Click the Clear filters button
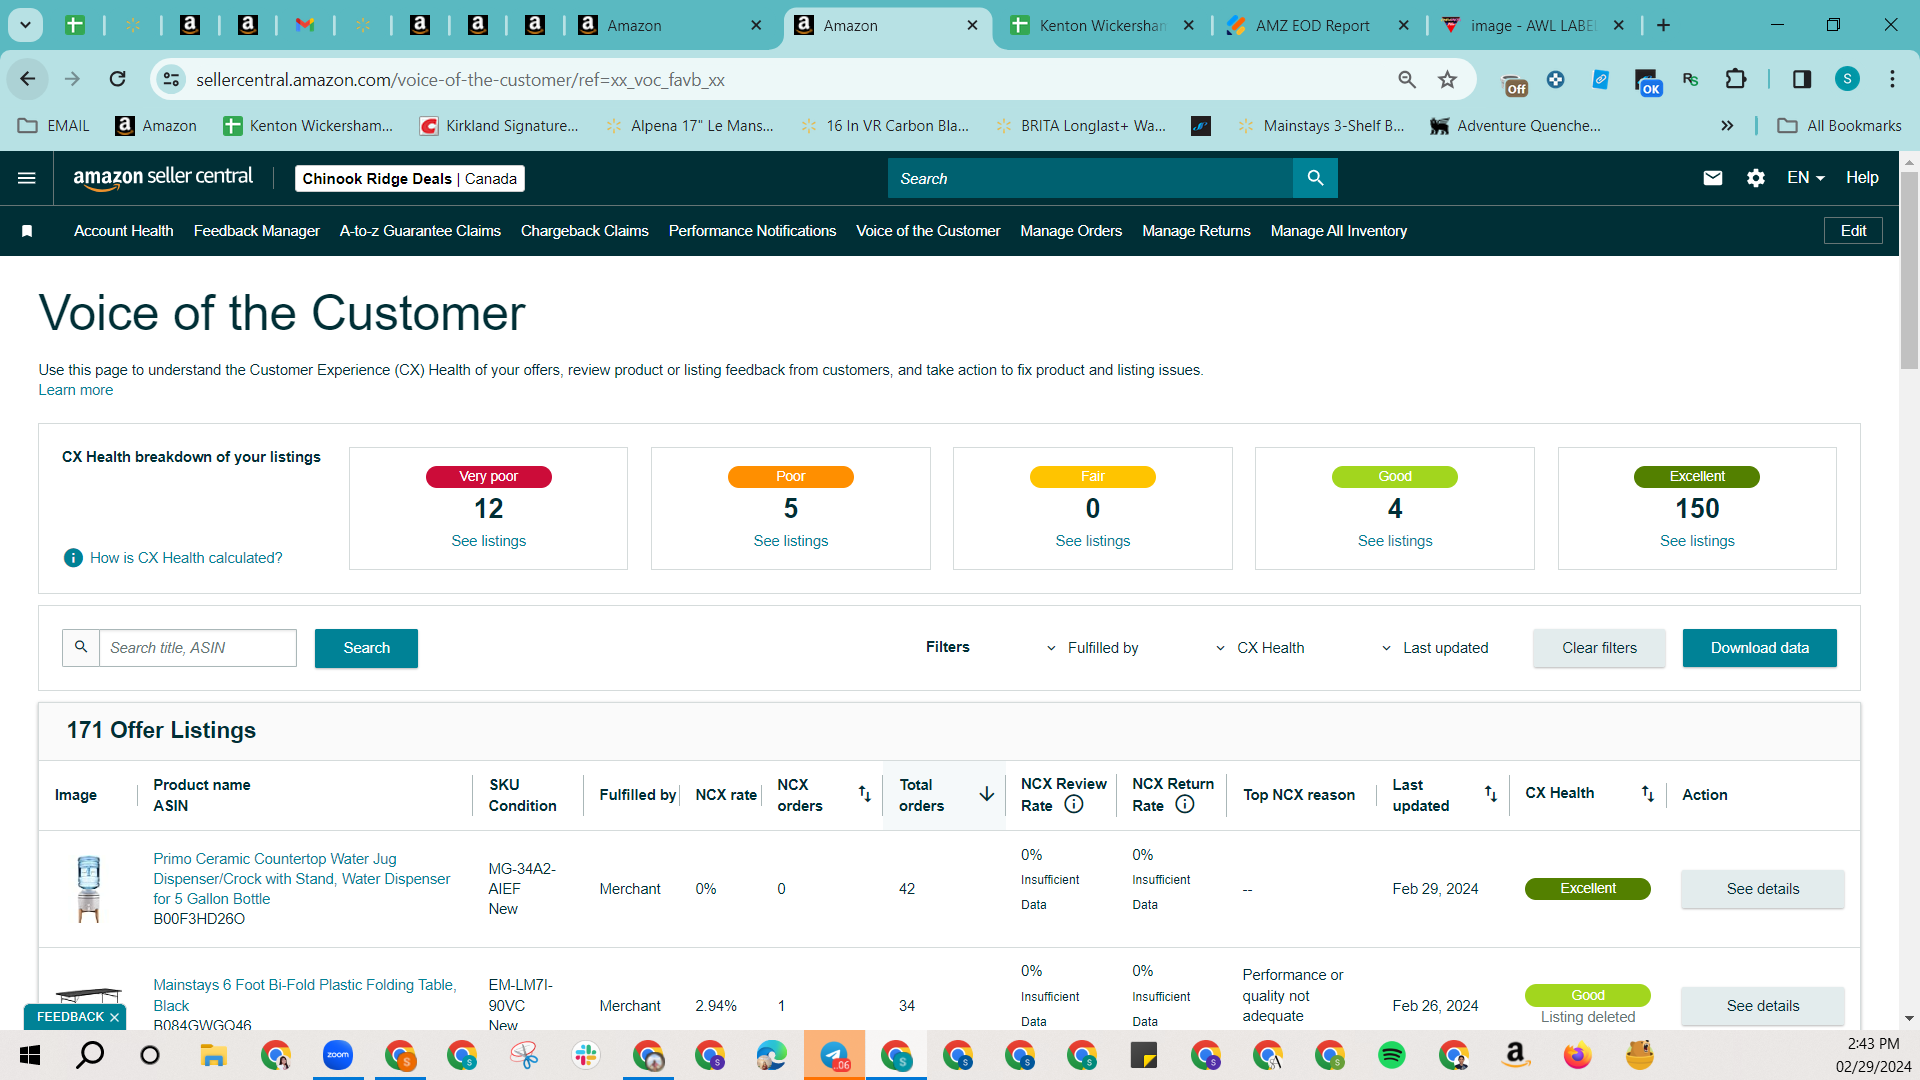This screenshot has width=1920, height=1080. [1600, 648]
